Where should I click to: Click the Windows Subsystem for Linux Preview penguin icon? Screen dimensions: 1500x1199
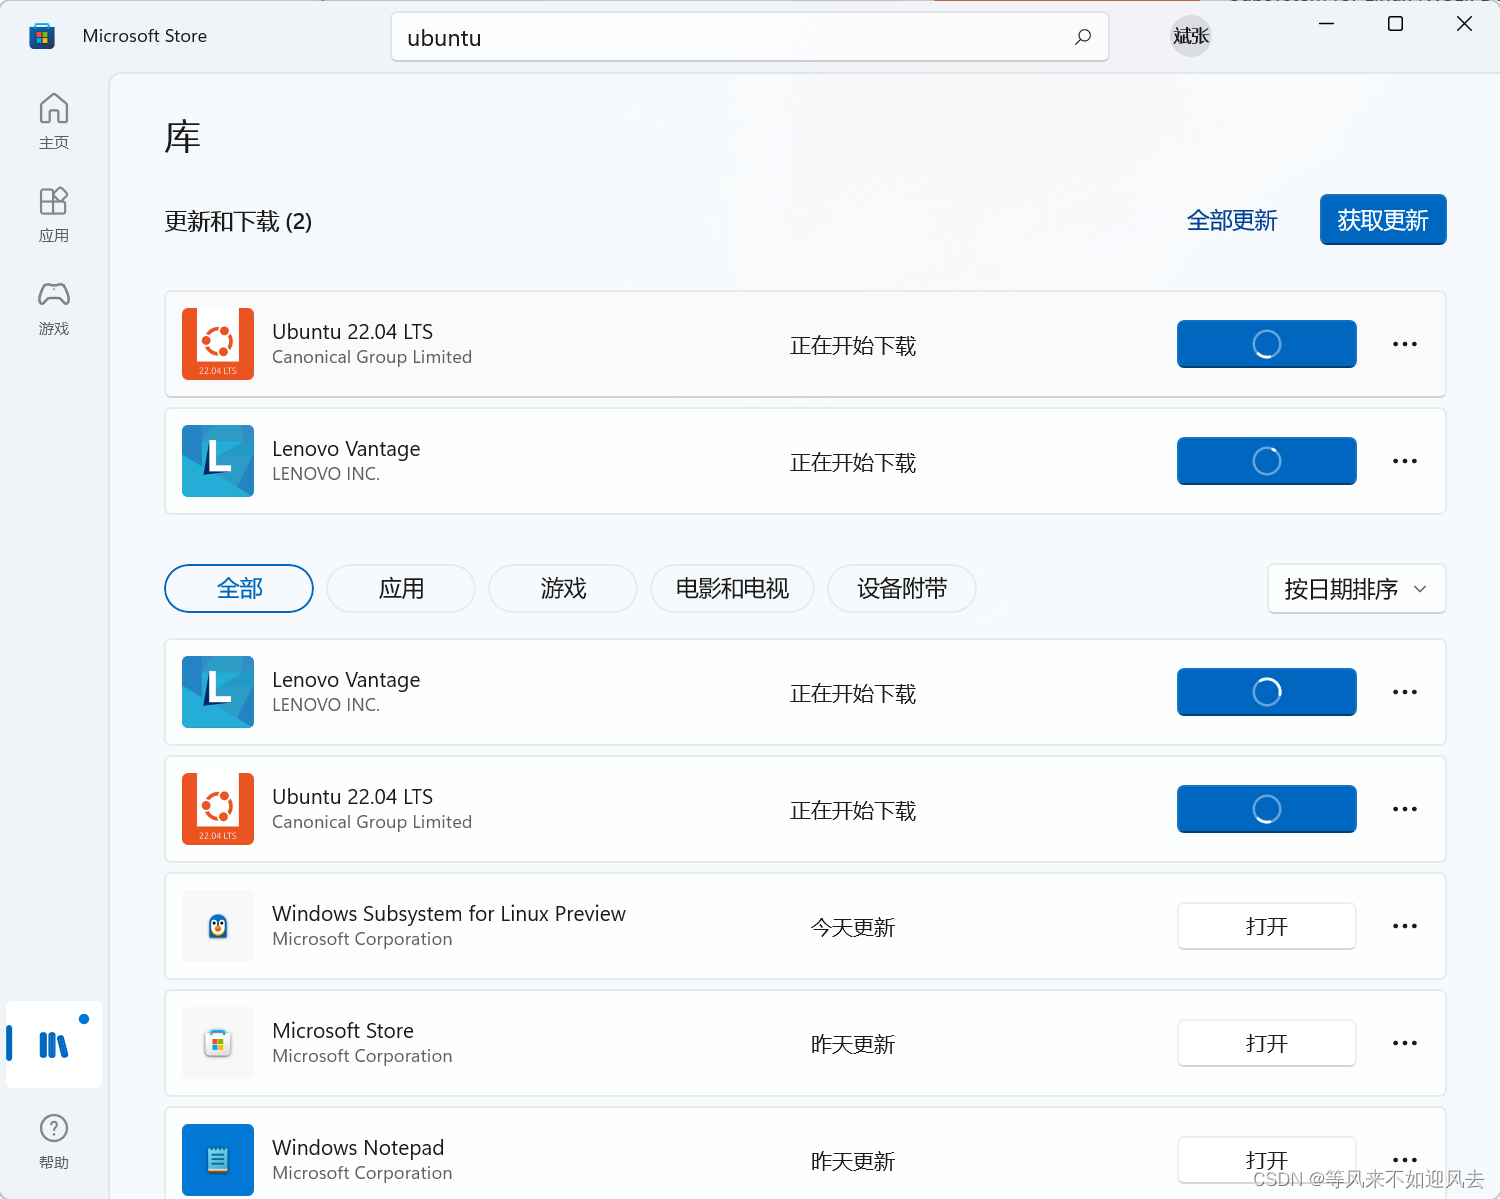point(217,926)
